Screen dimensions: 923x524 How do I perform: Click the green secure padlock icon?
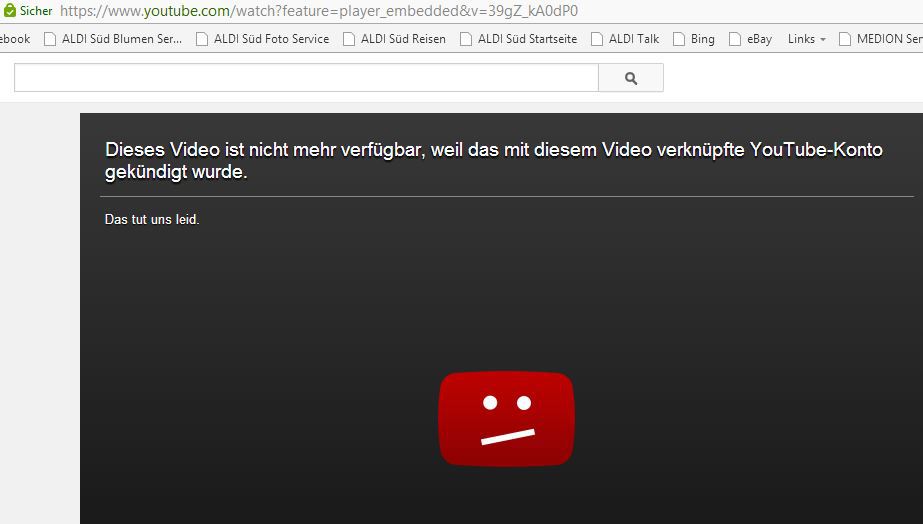[9, 10]
